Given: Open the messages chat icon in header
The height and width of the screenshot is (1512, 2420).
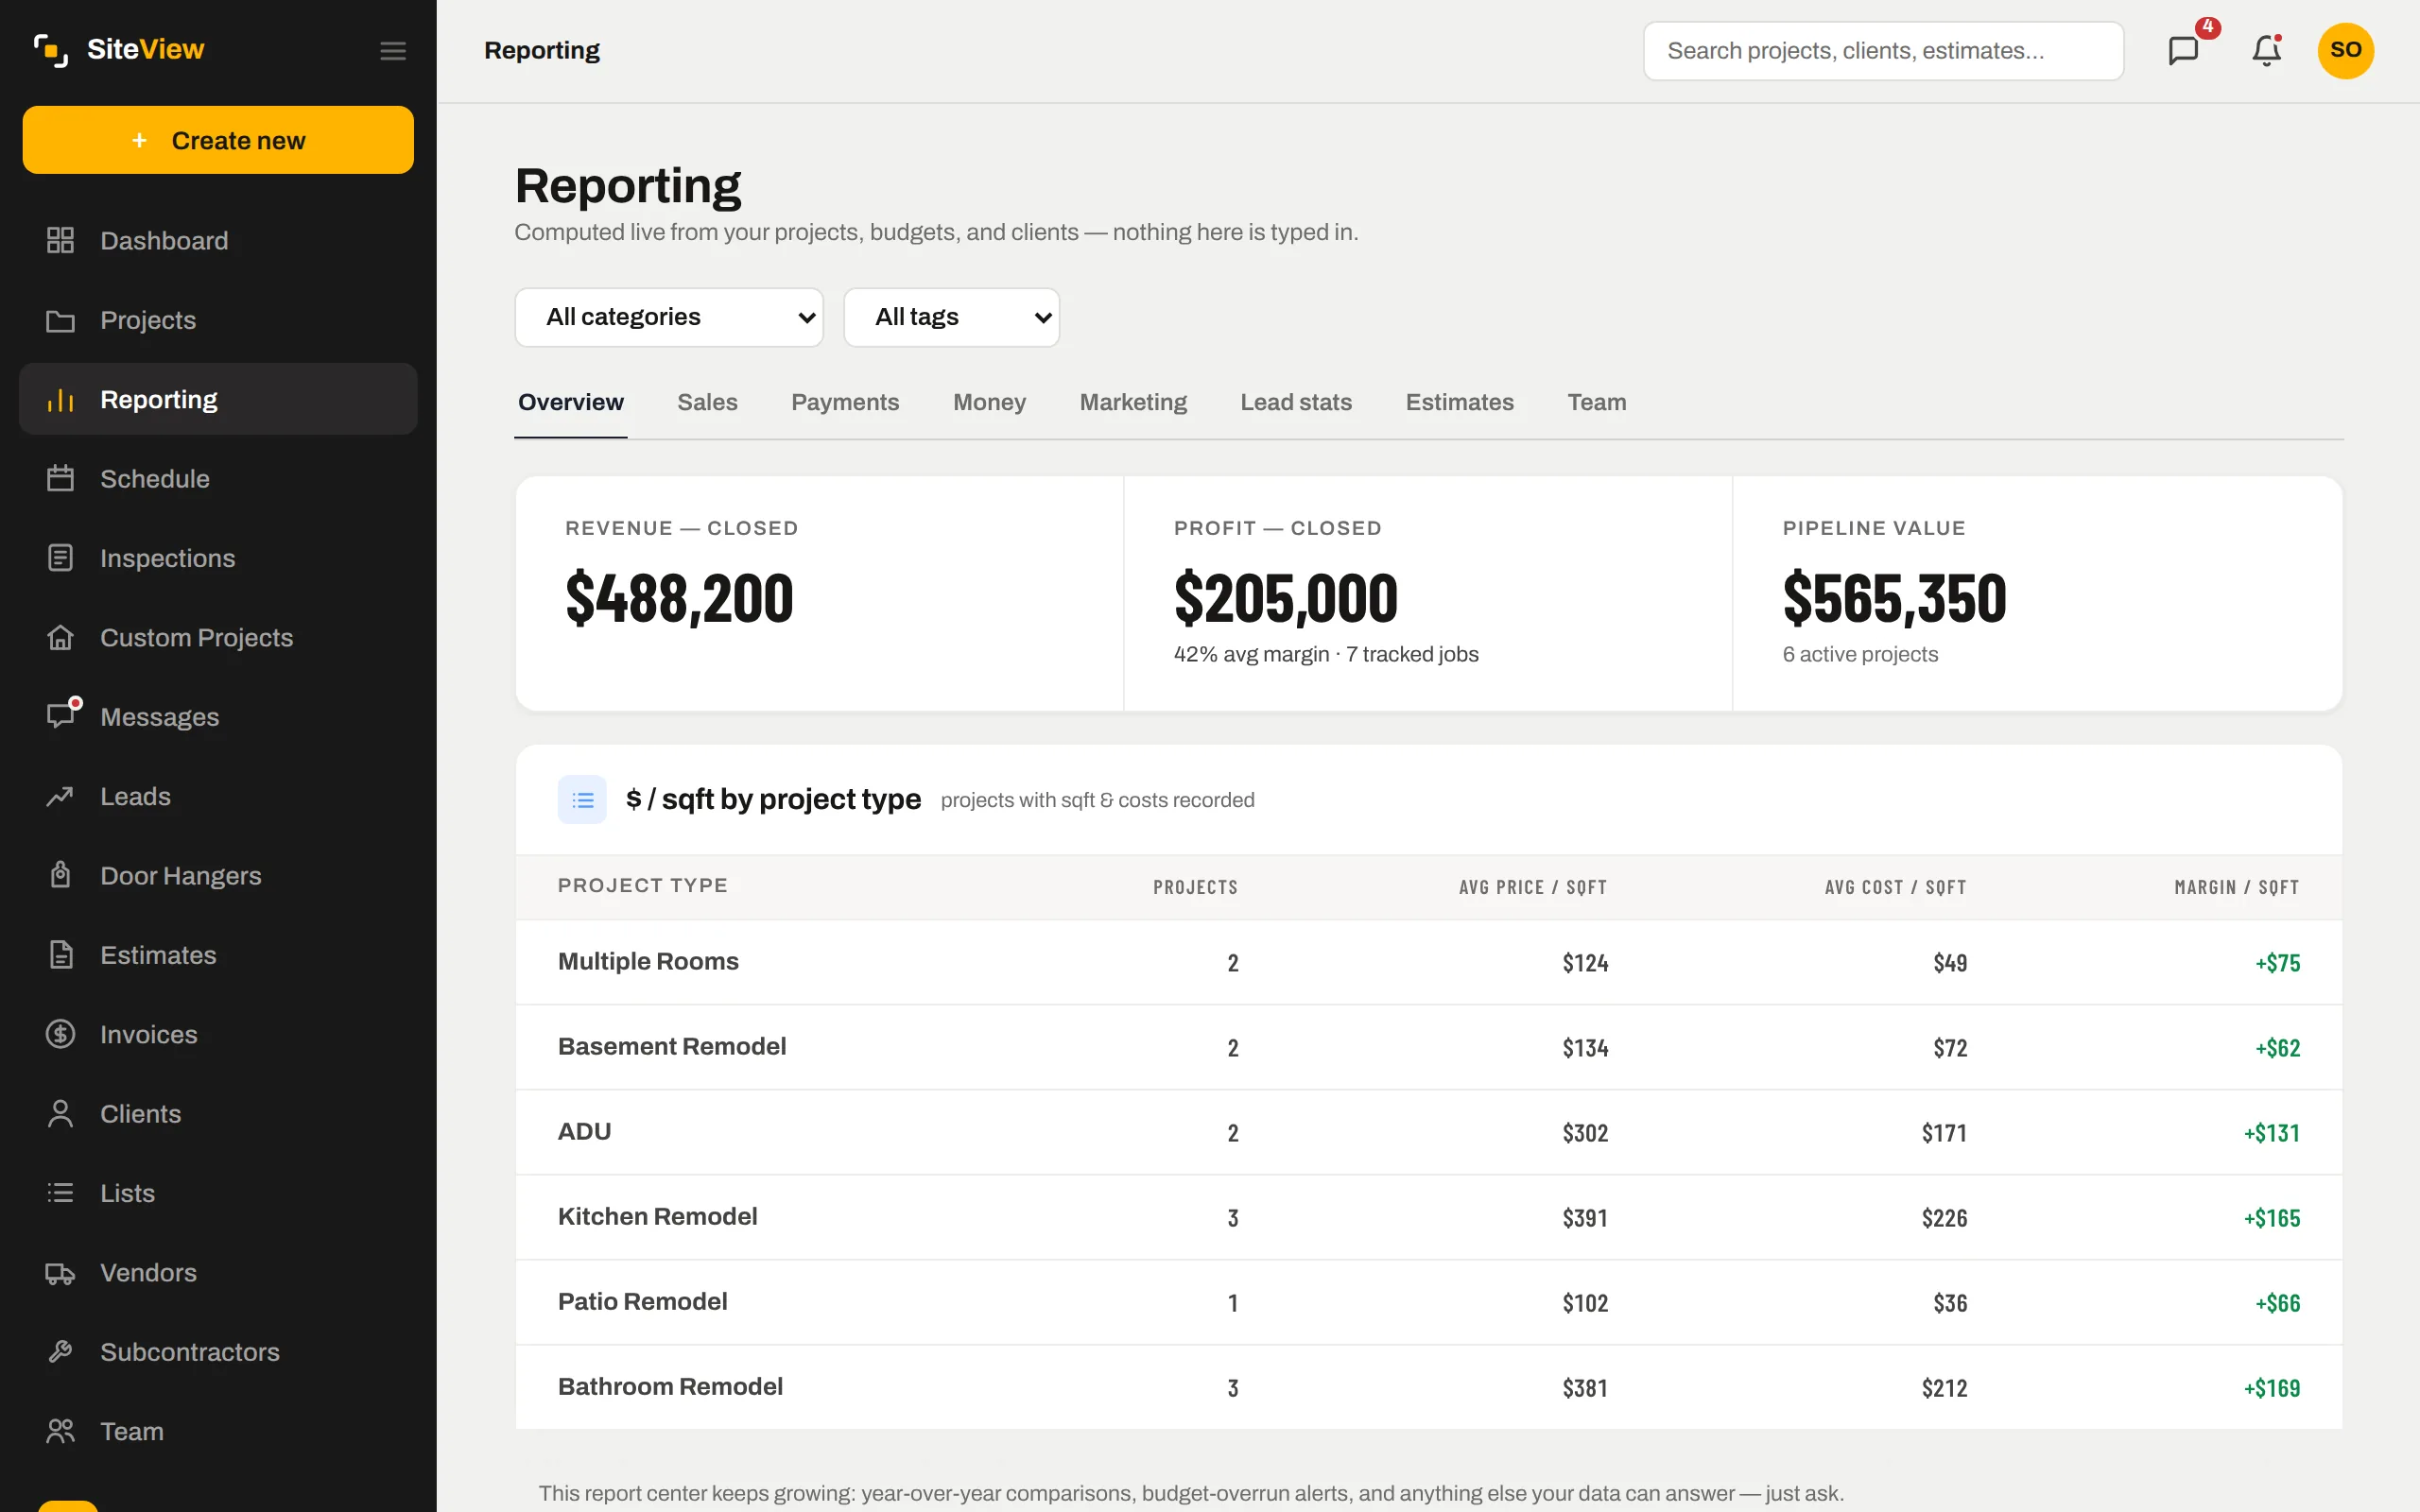Looking at the screenshot, I should coord(2183,50).
